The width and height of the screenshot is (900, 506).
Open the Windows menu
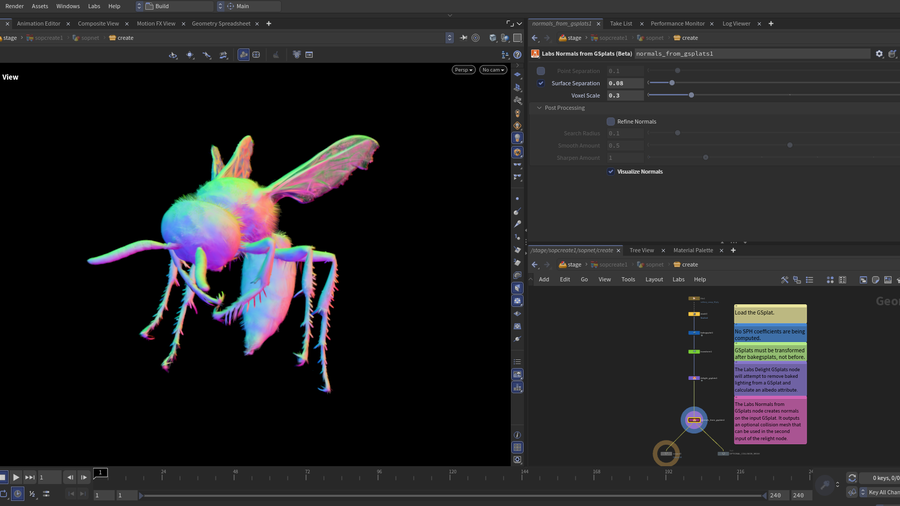tap(68, 6)
